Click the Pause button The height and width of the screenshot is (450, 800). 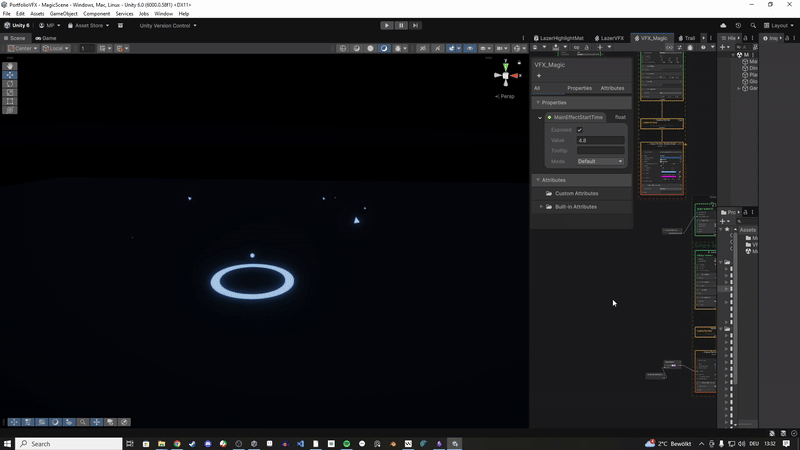click(x=401, y=25)
